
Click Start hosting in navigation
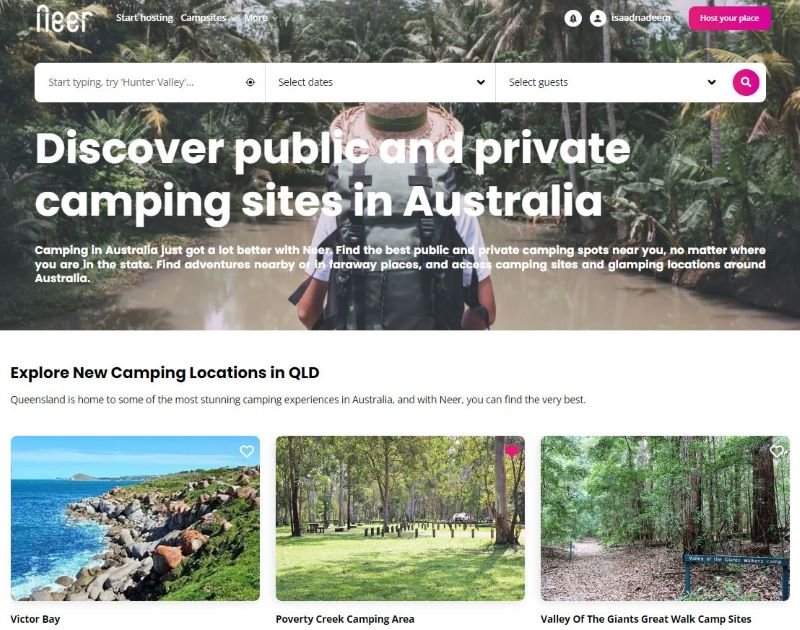pos(144,18)
